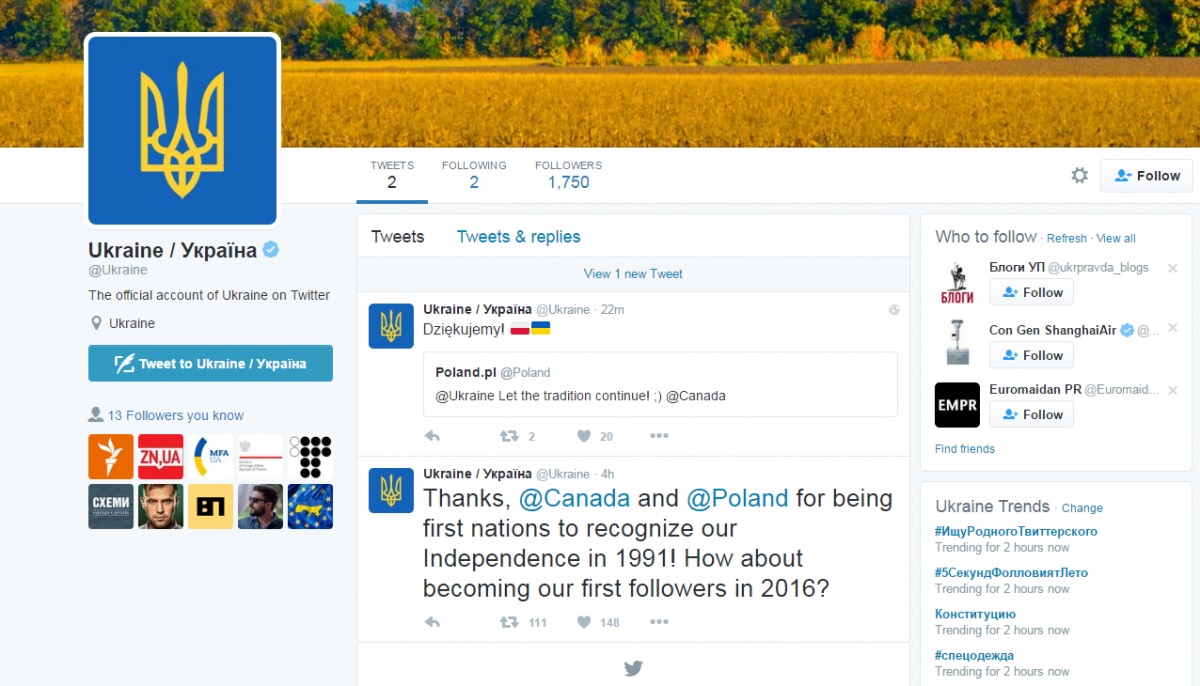
Task: Change the Ukraine Trends location
Action: tap(1082, 508)
